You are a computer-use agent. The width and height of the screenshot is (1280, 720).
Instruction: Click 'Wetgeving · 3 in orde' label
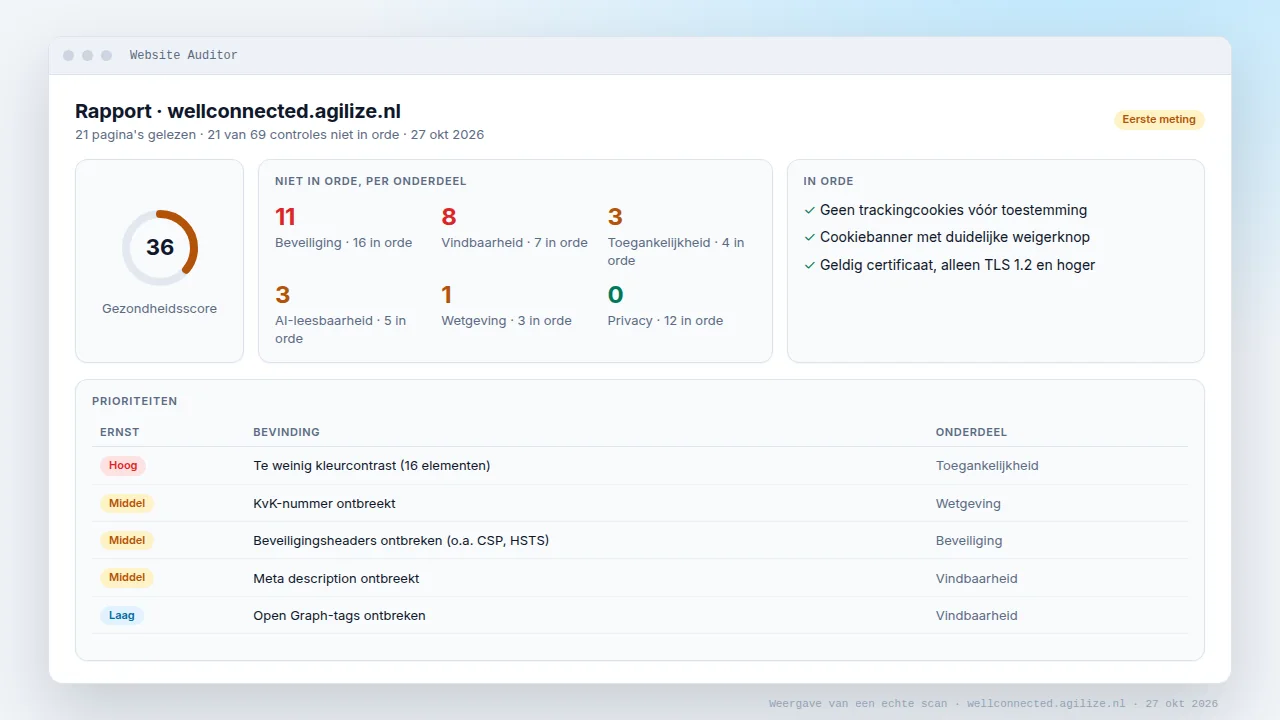[x=506, y=321]
